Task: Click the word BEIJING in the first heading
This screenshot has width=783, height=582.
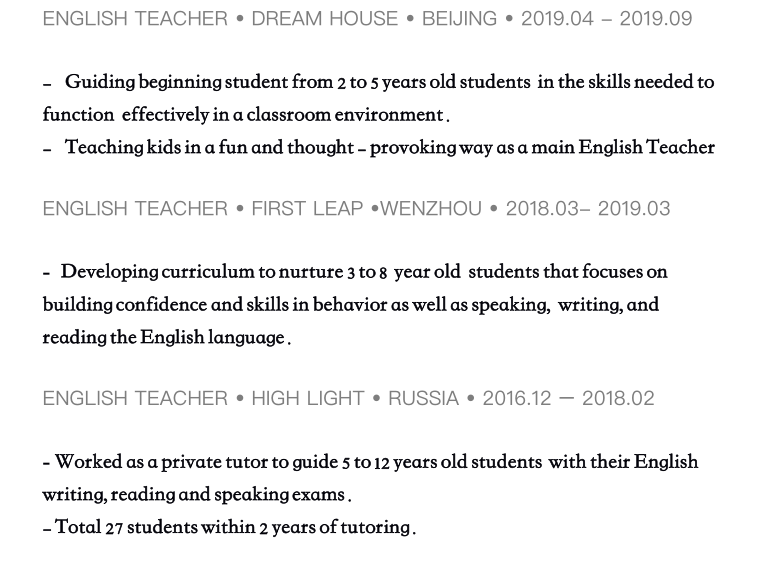Action: (x=459, y=19)
